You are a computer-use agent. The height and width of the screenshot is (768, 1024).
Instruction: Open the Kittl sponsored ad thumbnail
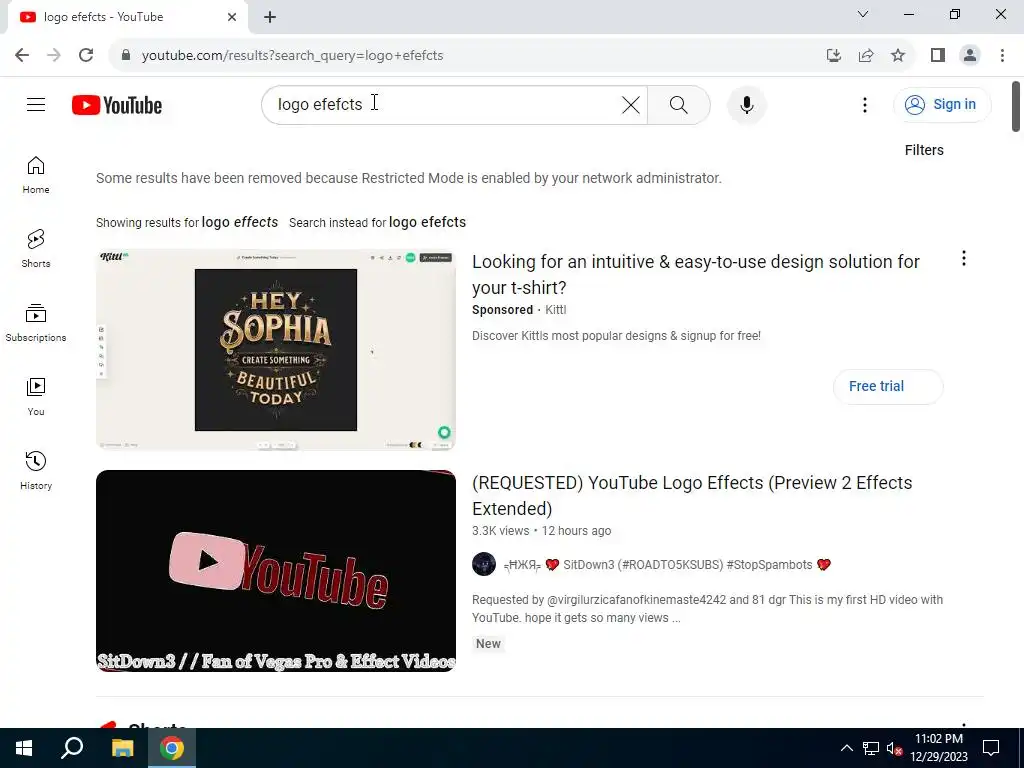276,349
